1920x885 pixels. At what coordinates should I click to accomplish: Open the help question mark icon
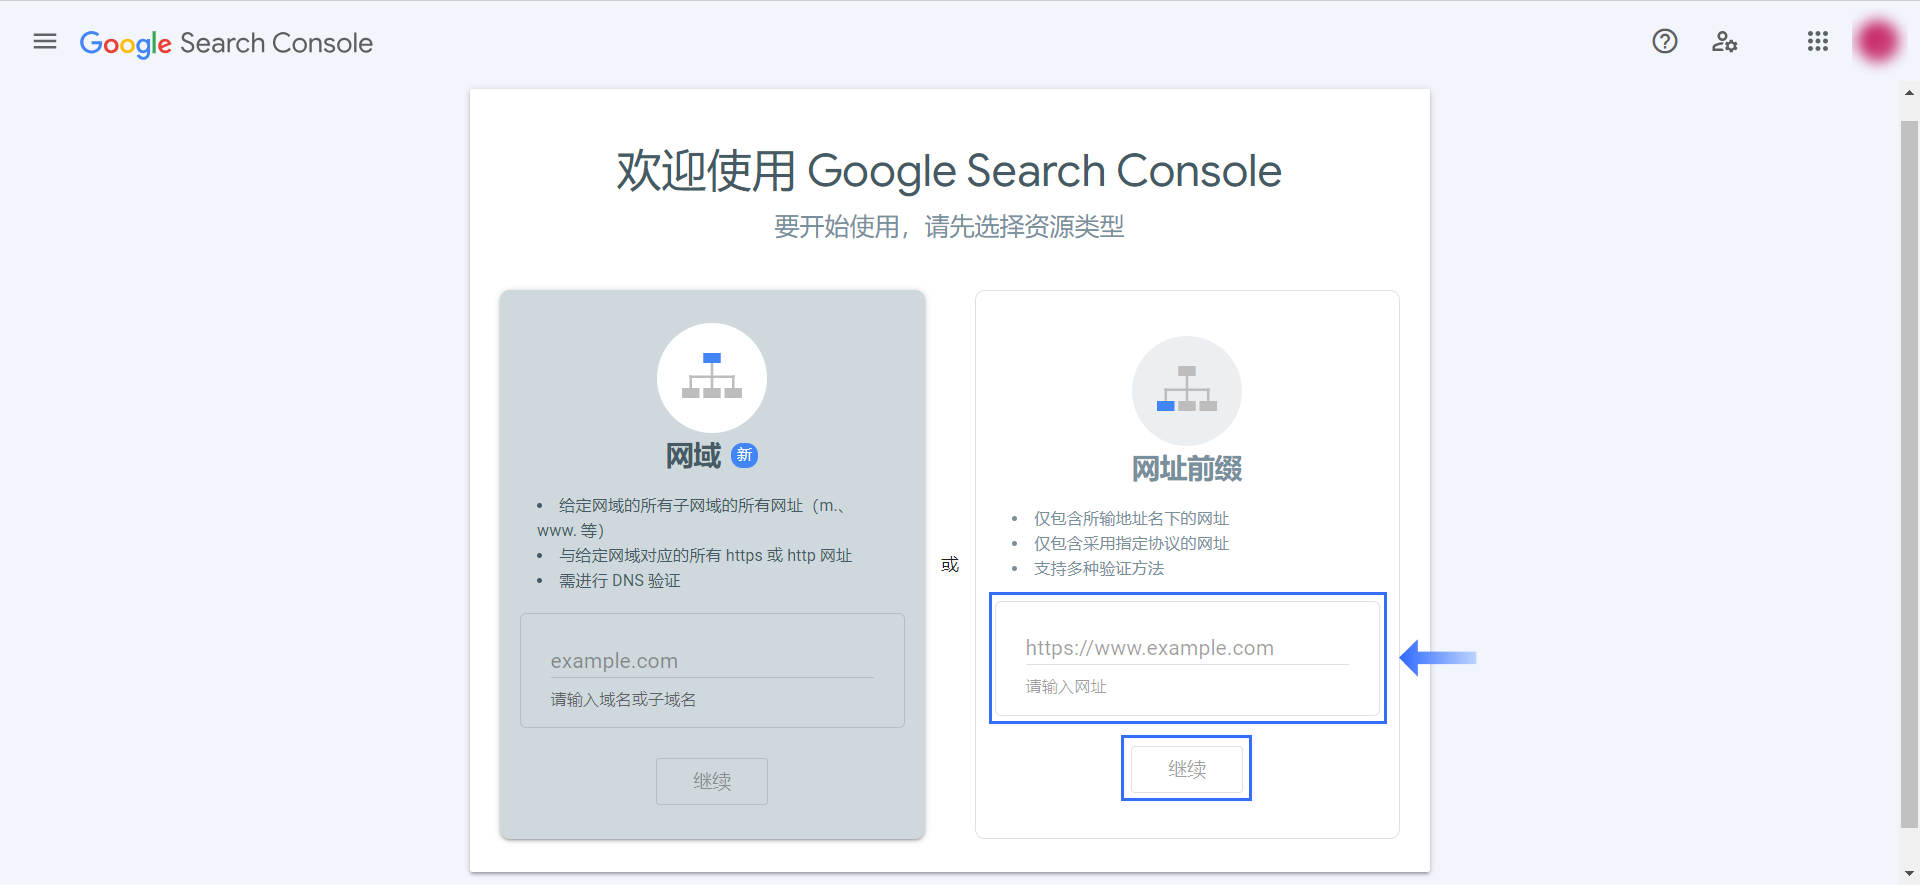click(x=1665, y=42)
